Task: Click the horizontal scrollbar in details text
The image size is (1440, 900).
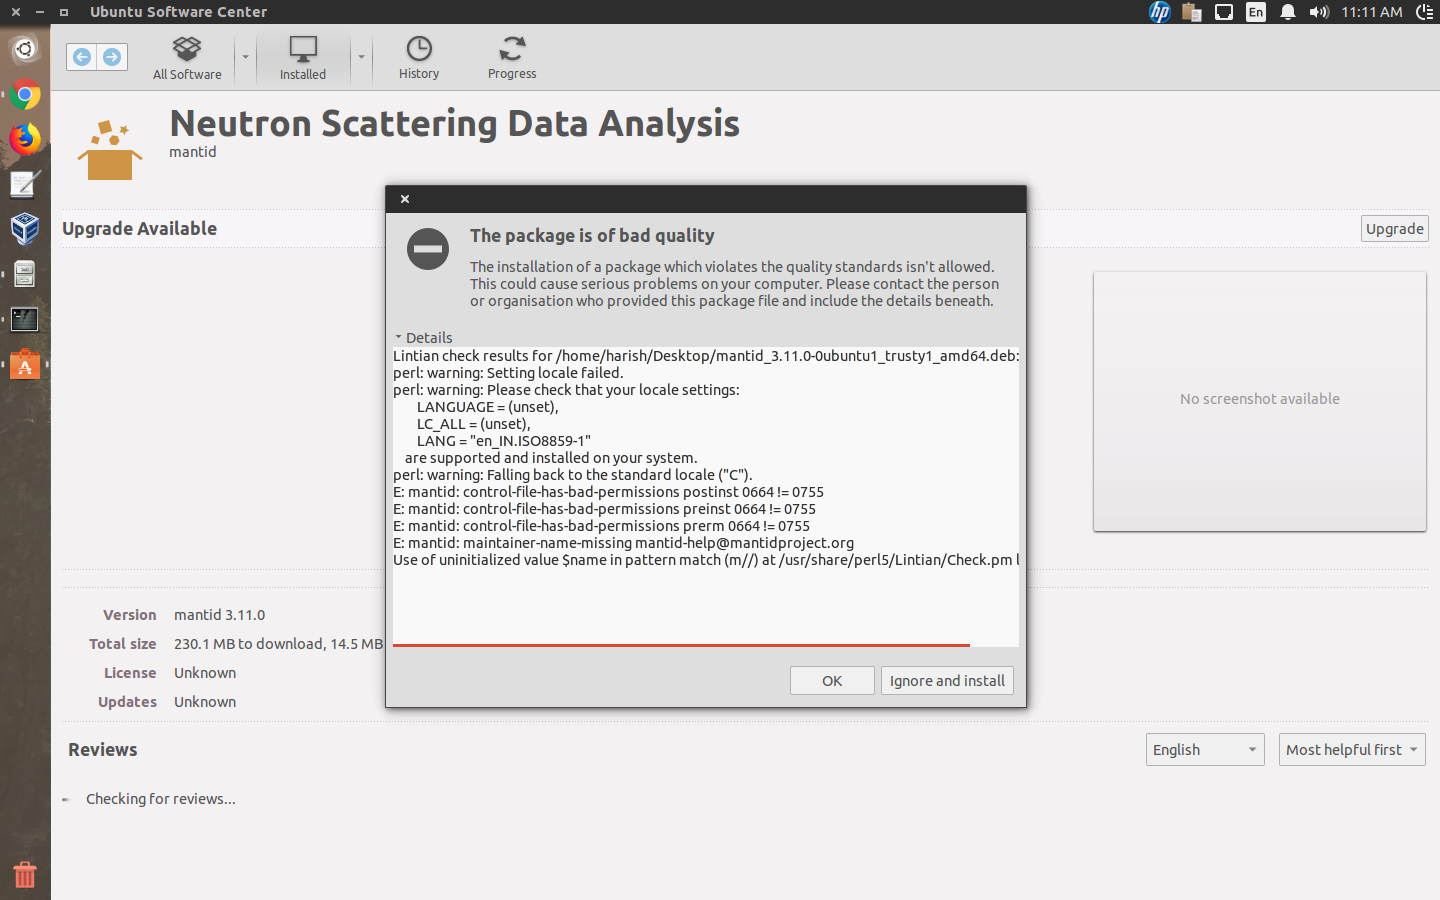Action: [681, 645]
